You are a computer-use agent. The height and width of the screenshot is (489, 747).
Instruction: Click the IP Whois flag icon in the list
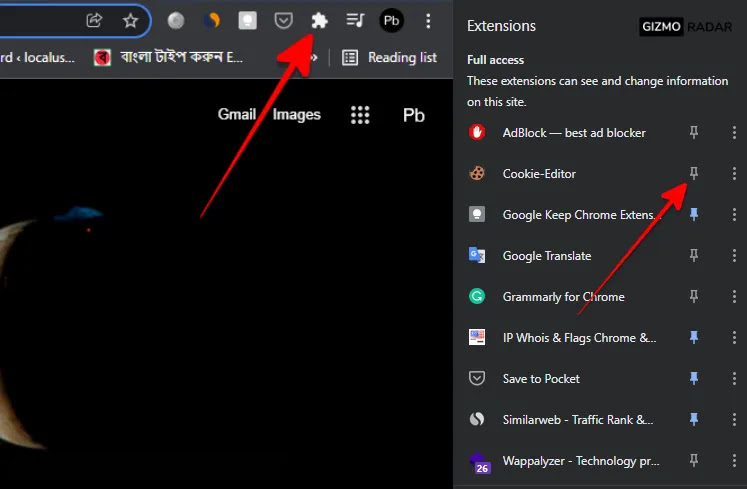click(477, 337)
